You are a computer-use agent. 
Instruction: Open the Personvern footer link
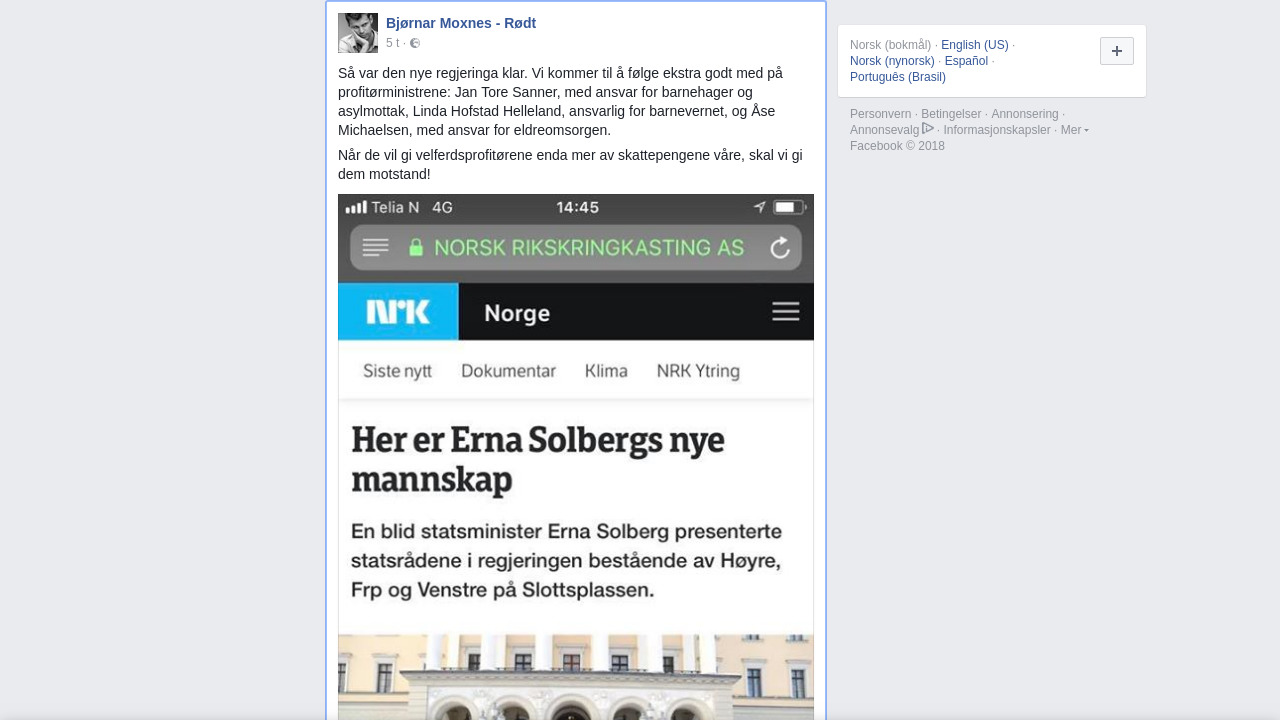click(x=881, y=114)
